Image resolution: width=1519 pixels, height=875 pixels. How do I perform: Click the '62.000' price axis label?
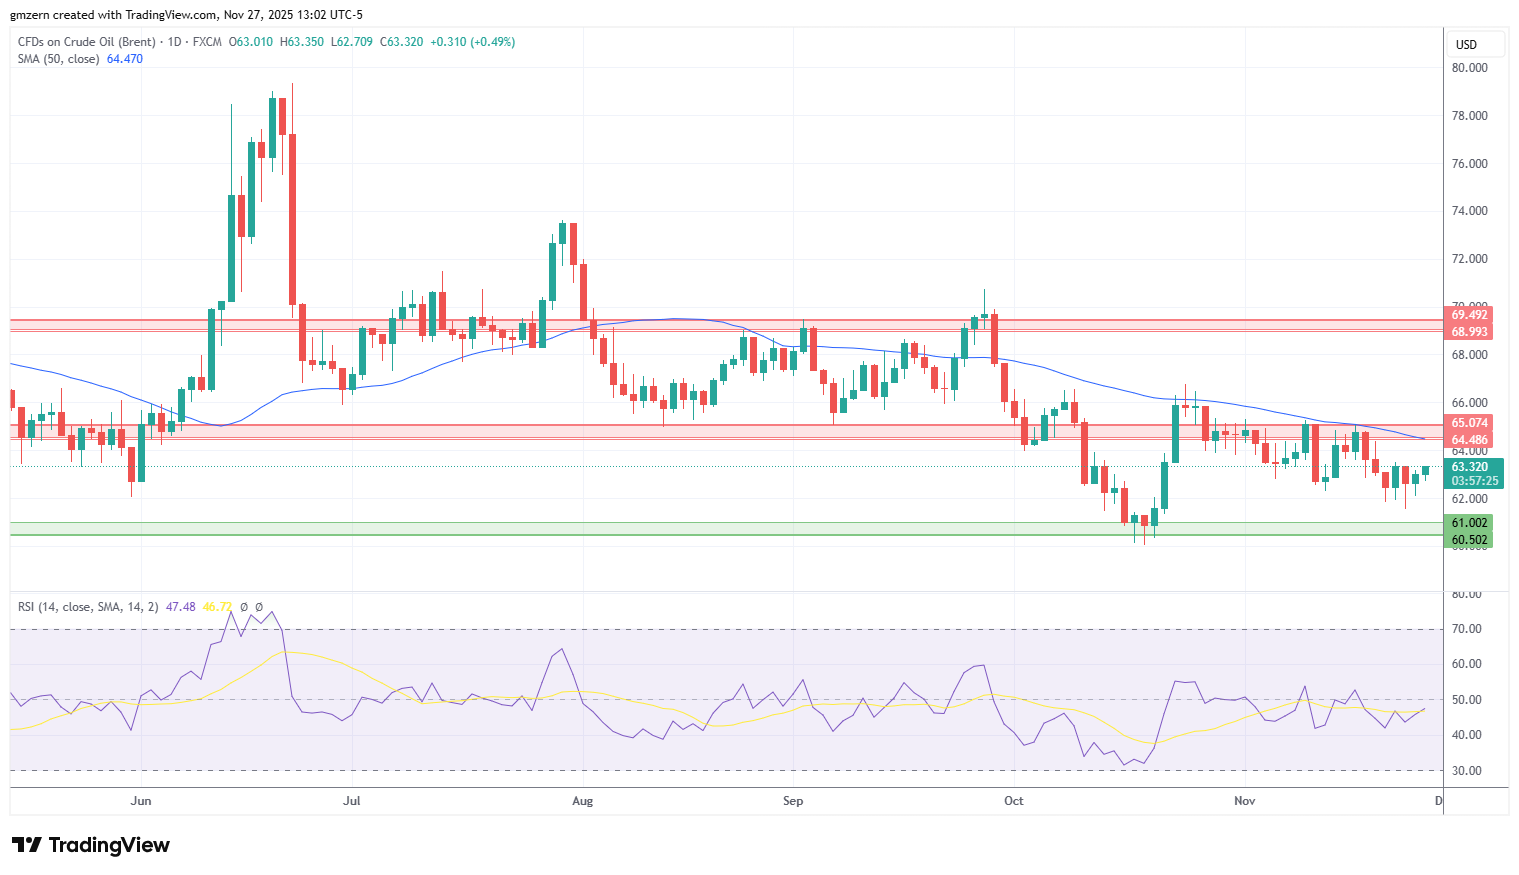tap(1469, 499)
